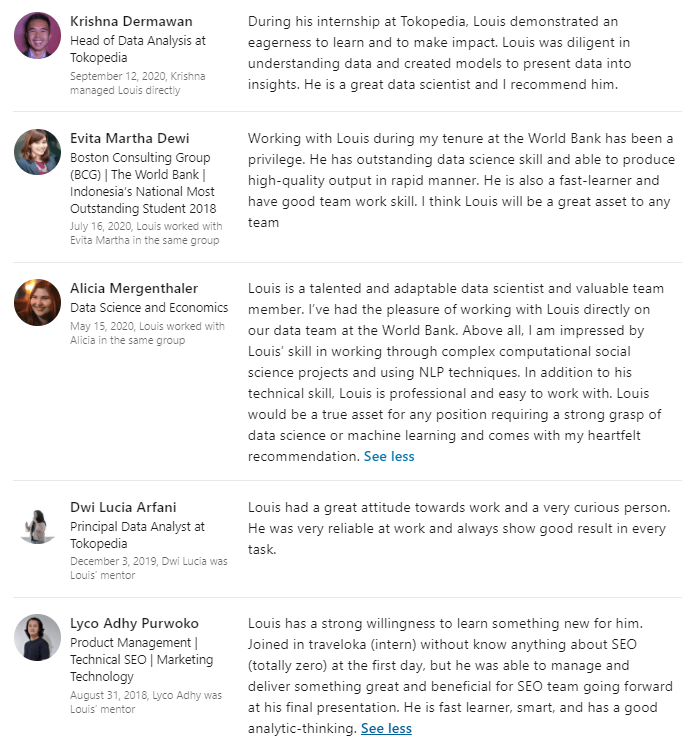The image size is (693, 745).
Task: Open Dwi Lucia Arfani's name link
Action: coord(123,507)
